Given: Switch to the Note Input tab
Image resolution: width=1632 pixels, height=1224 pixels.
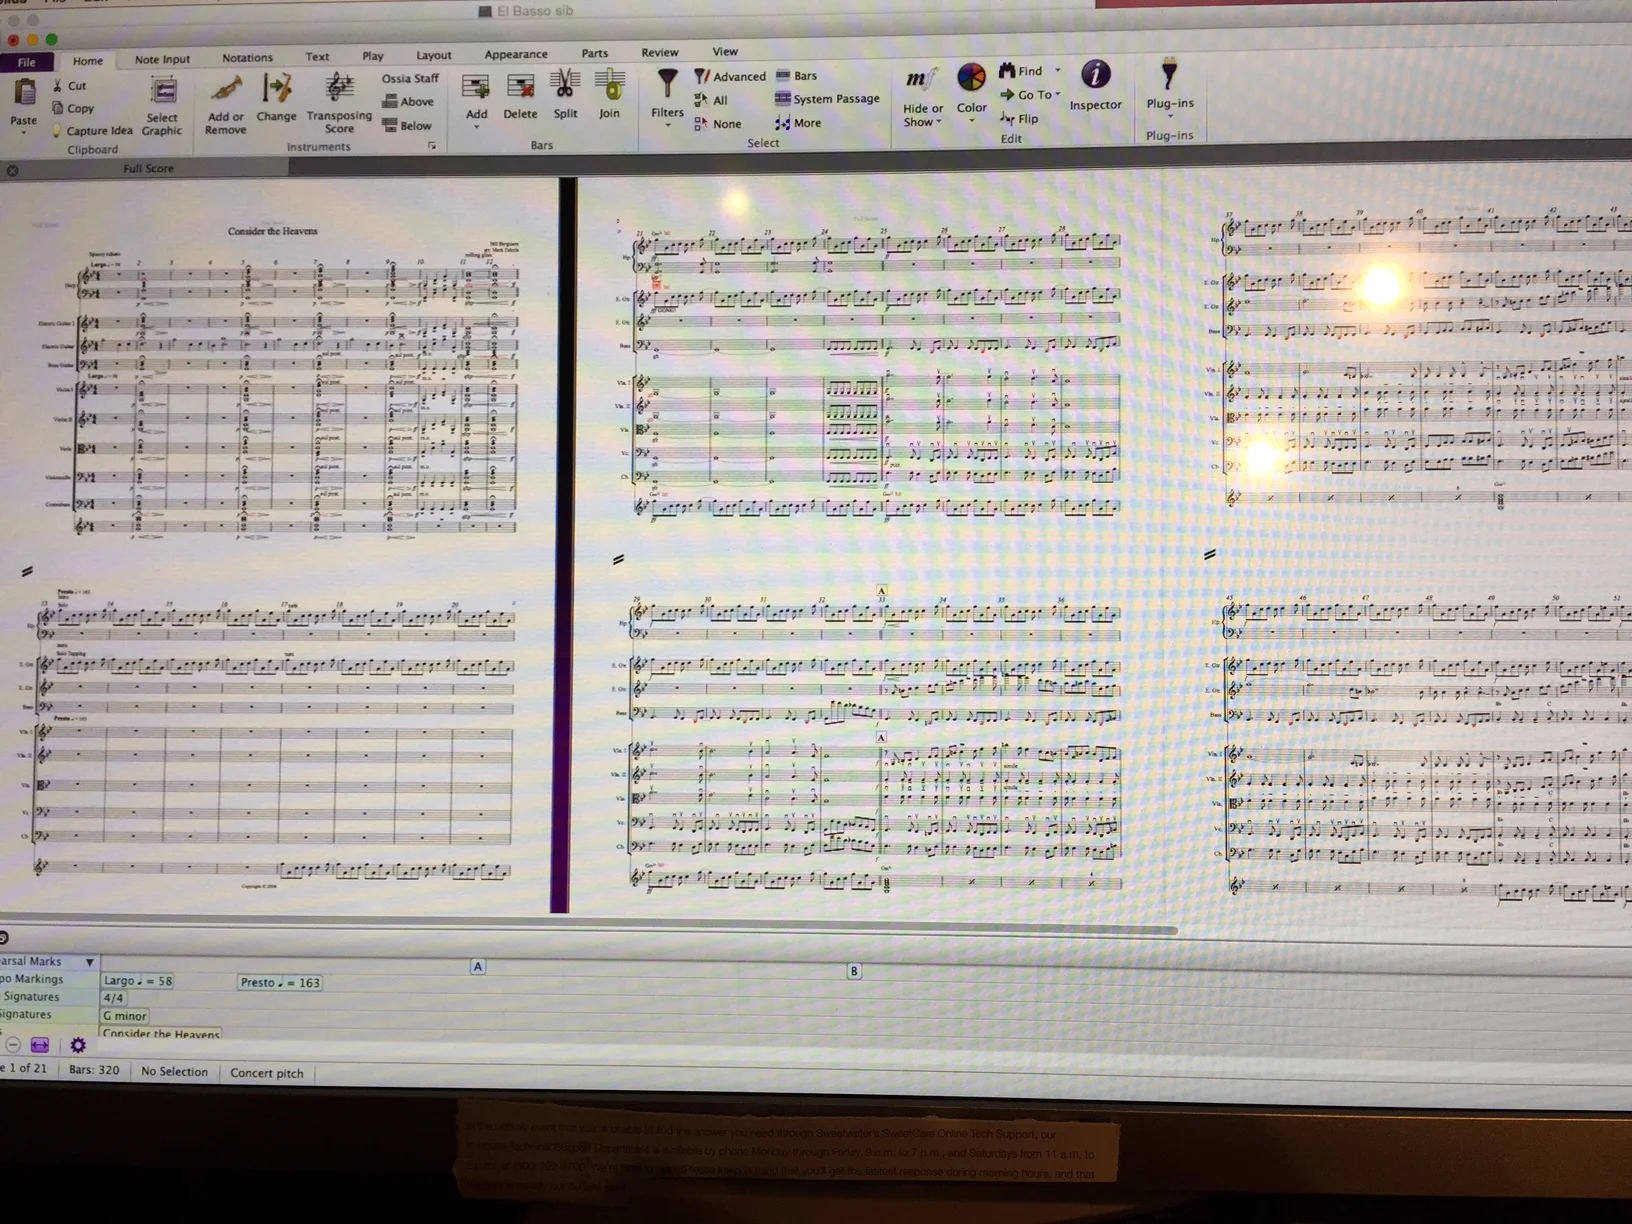Looking at the screenshot, I should pyautogui.click(x=162, y=59).
